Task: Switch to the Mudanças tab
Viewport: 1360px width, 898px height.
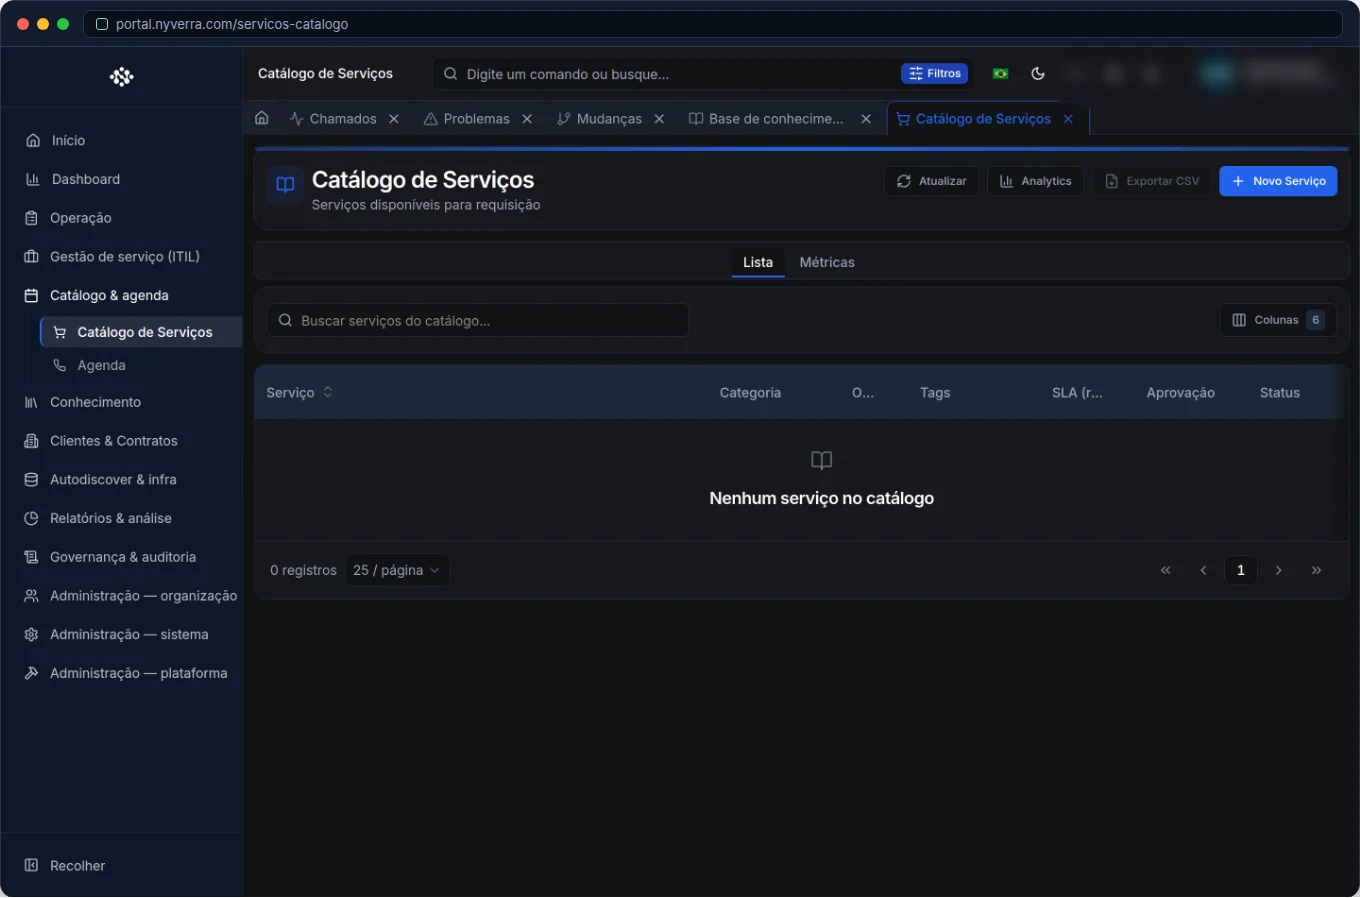Action: [x=600, y=119]
